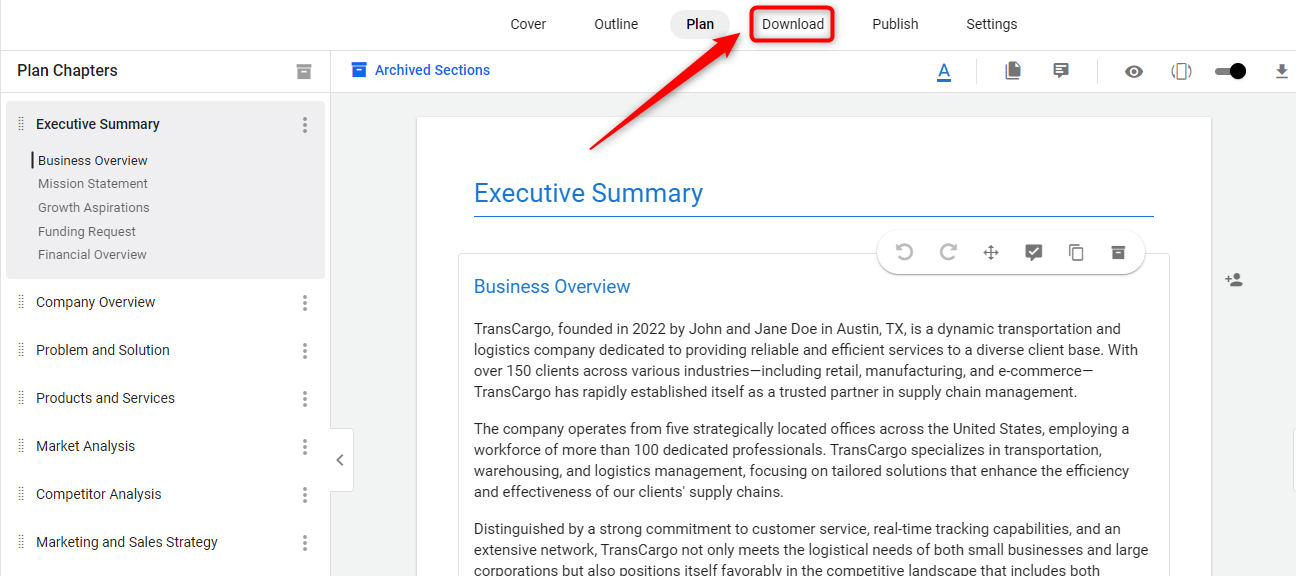1296x576 pixels.
Task: Jump to Financial Overview subsection
Action: (92, 255)
